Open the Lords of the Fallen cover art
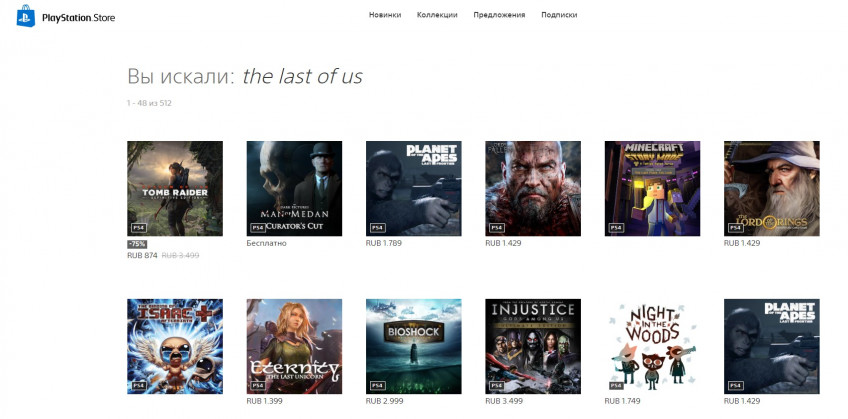Viewport: 848px width, 419px height. 533,189
